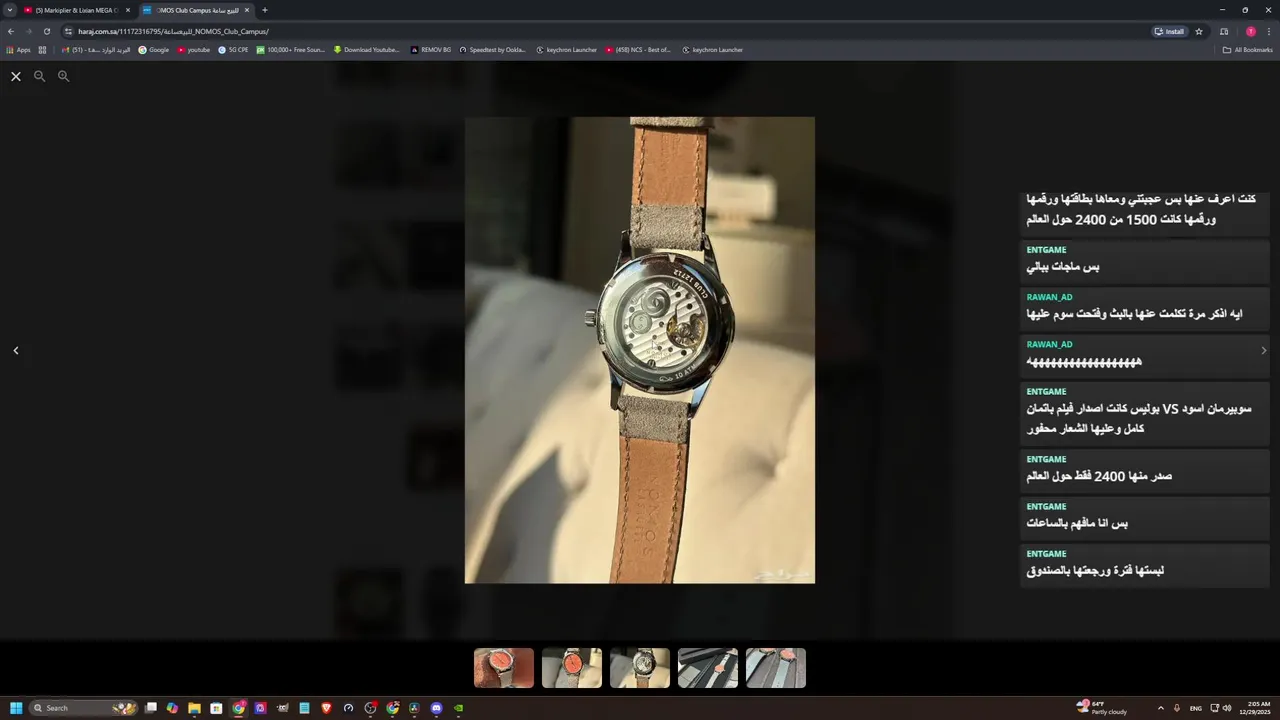Click the taskbar Search box
The width and height of the screenshot is (1280, 720).
point(84,708)
